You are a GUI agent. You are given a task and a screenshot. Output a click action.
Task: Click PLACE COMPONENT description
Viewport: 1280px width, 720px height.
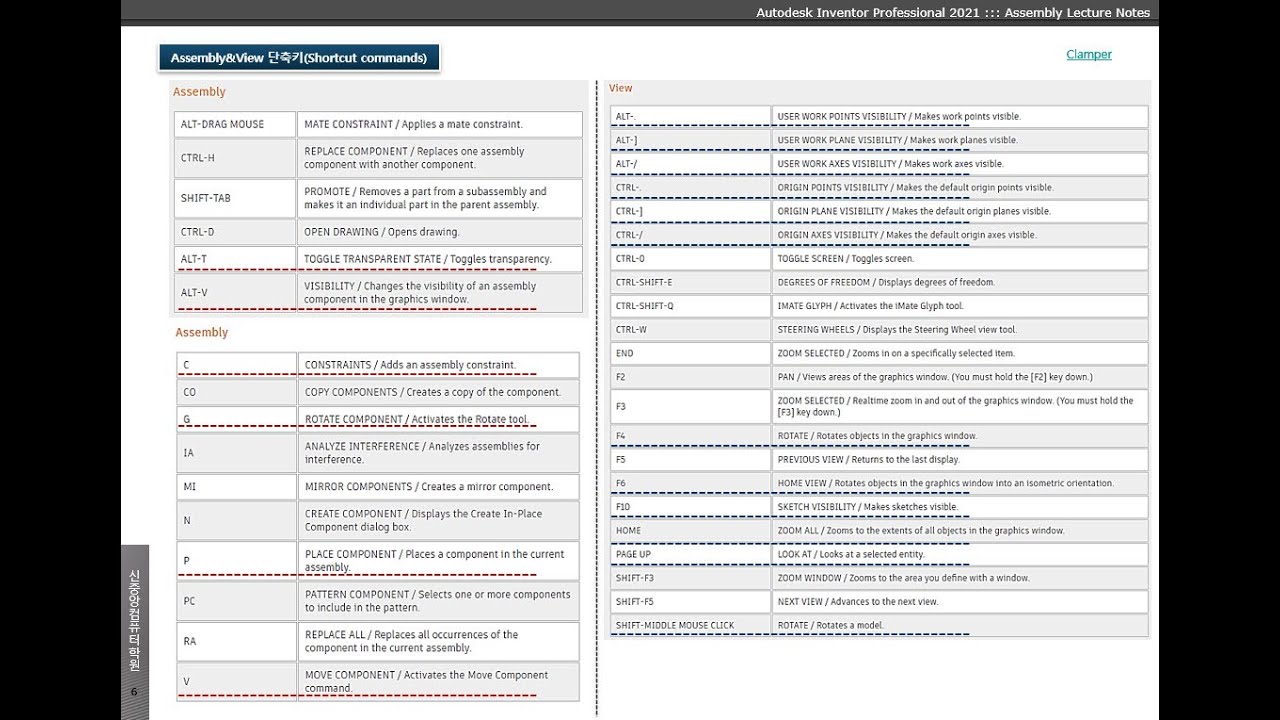pyautogui.click(x=438, y=561)
